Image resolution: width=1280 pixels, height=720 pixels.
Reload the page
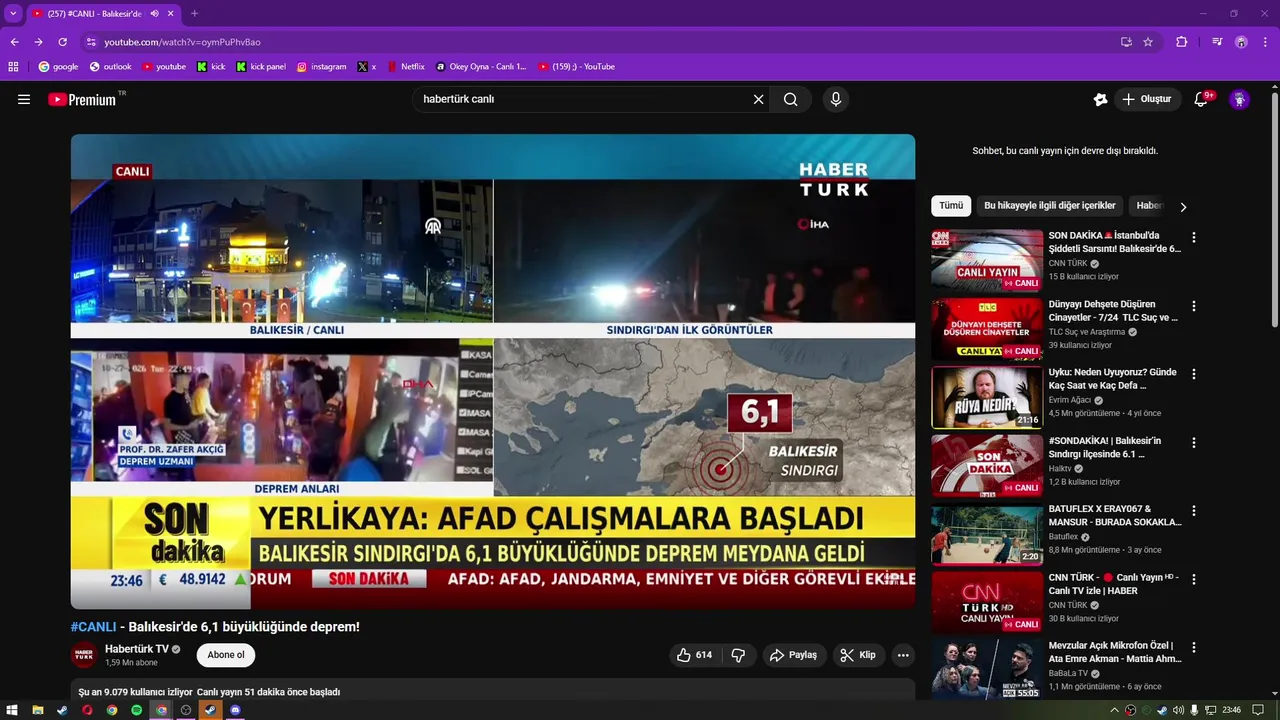click(x=62, y=42)
